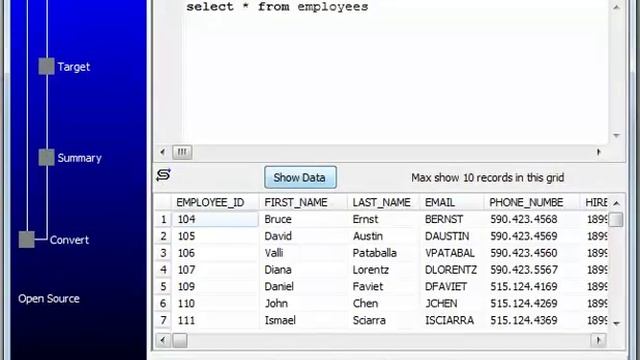Select the employee ID cell 104
Image resolution: width=640 pixels, height=360 pixels.
(x=215, y=219)
